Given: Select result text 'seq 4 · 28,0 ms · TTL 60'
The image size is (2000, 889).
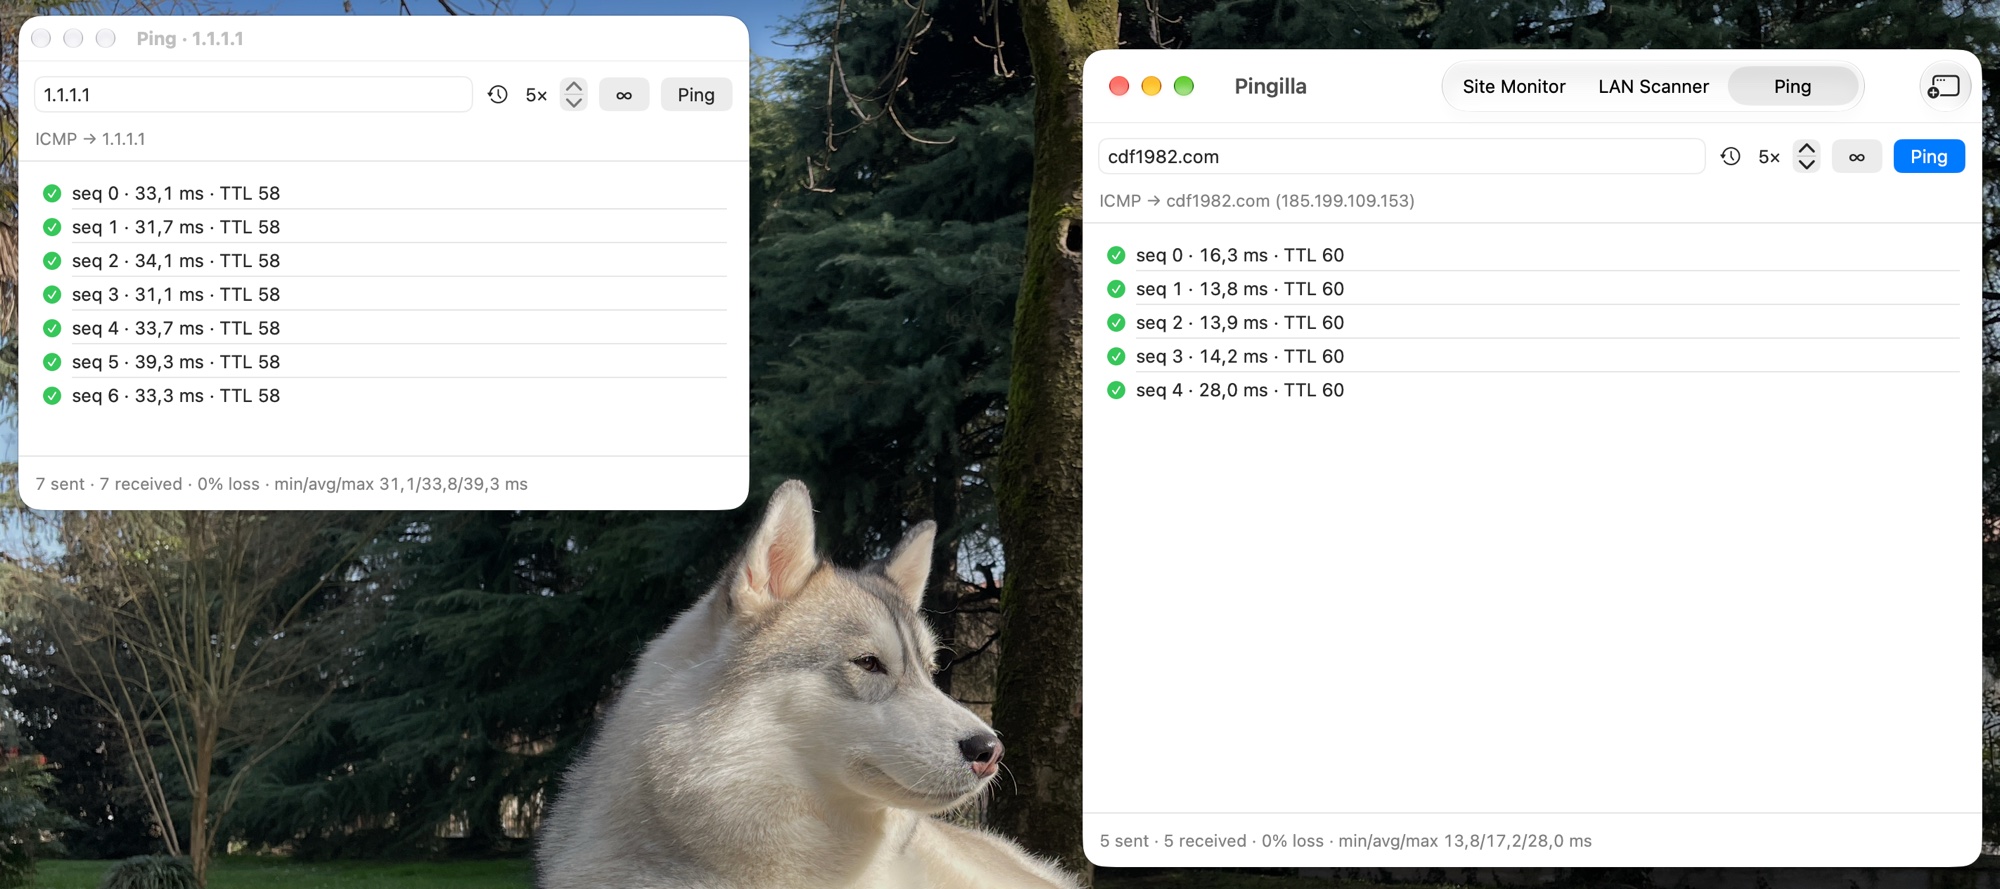Looking at the screenshot, I should pos(1240,390).
